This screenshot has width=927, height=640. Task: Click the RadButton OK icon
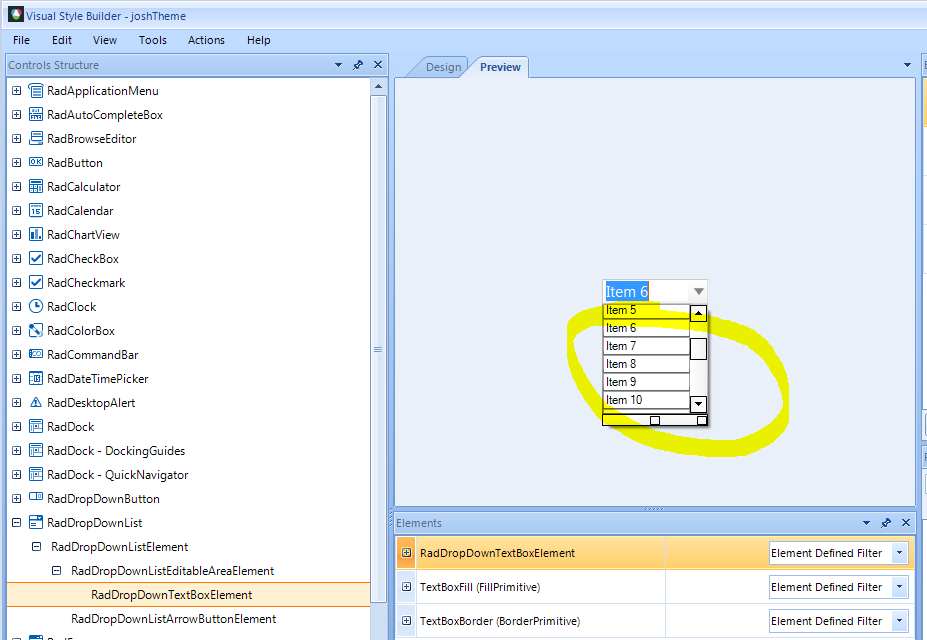click(x=36, y=162)
